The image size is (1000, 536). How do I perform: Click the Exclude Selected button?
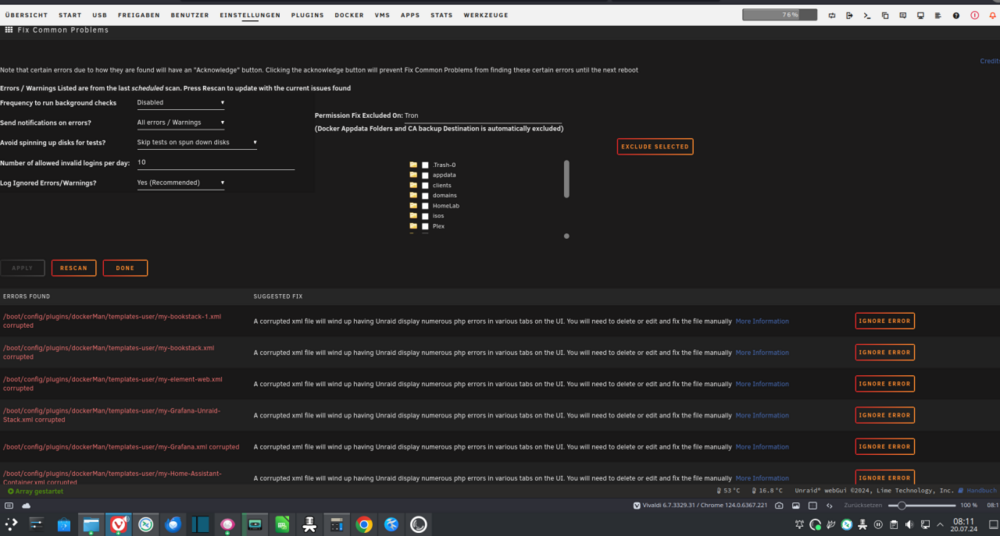pyautogui.click(x=655, y=147)
